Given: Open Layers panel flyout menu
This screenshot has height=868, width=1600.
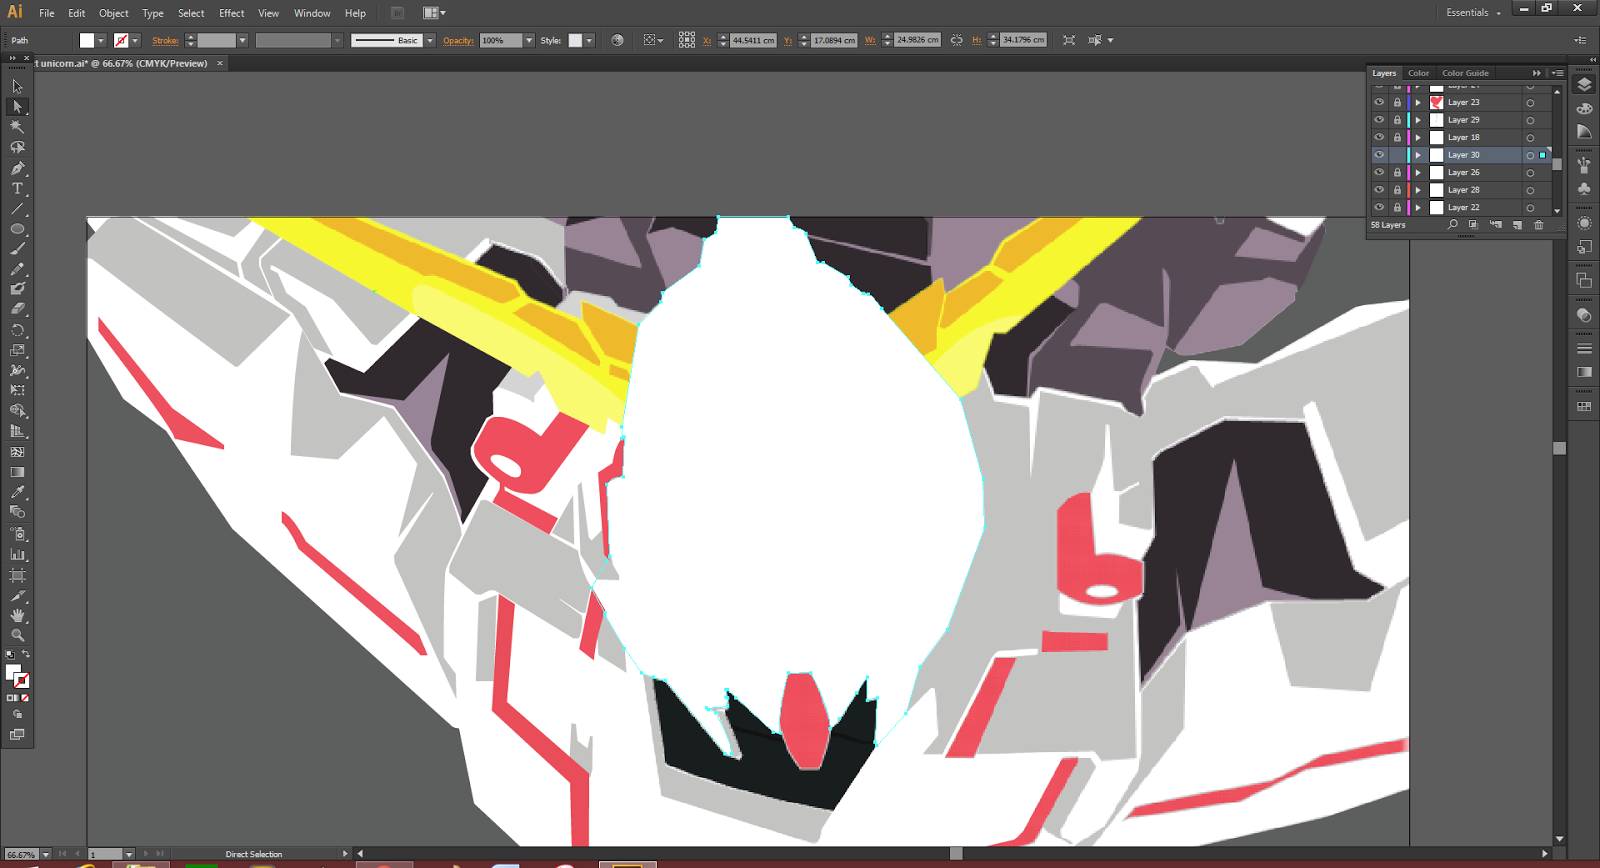Looking at the screenshot, I should coord(1557,73).
